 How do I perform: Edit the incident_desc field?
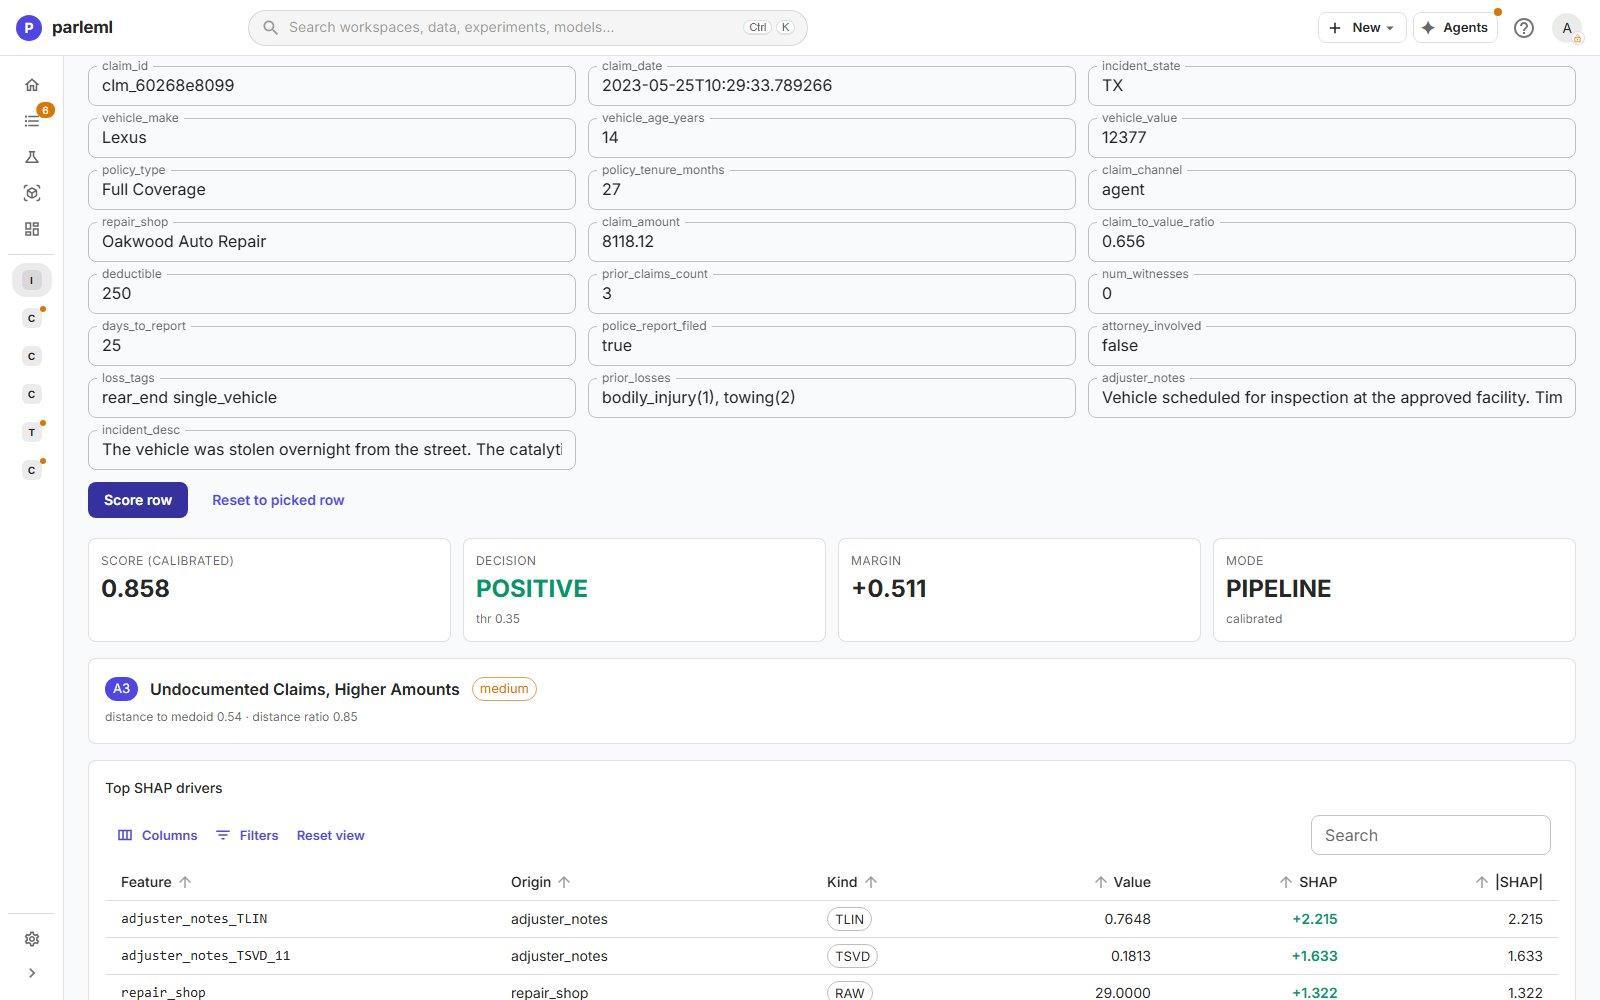coord(332,450)
